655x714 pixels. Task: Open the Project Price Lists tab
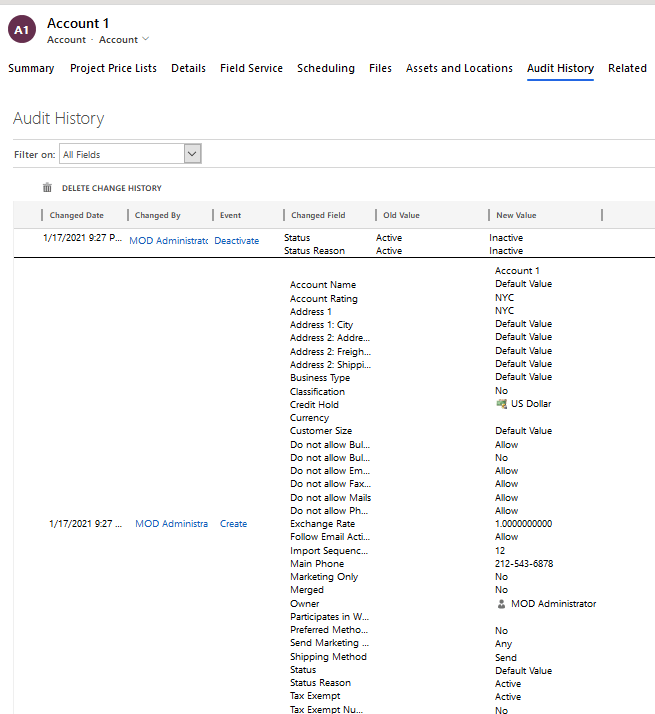click(113, 68)
